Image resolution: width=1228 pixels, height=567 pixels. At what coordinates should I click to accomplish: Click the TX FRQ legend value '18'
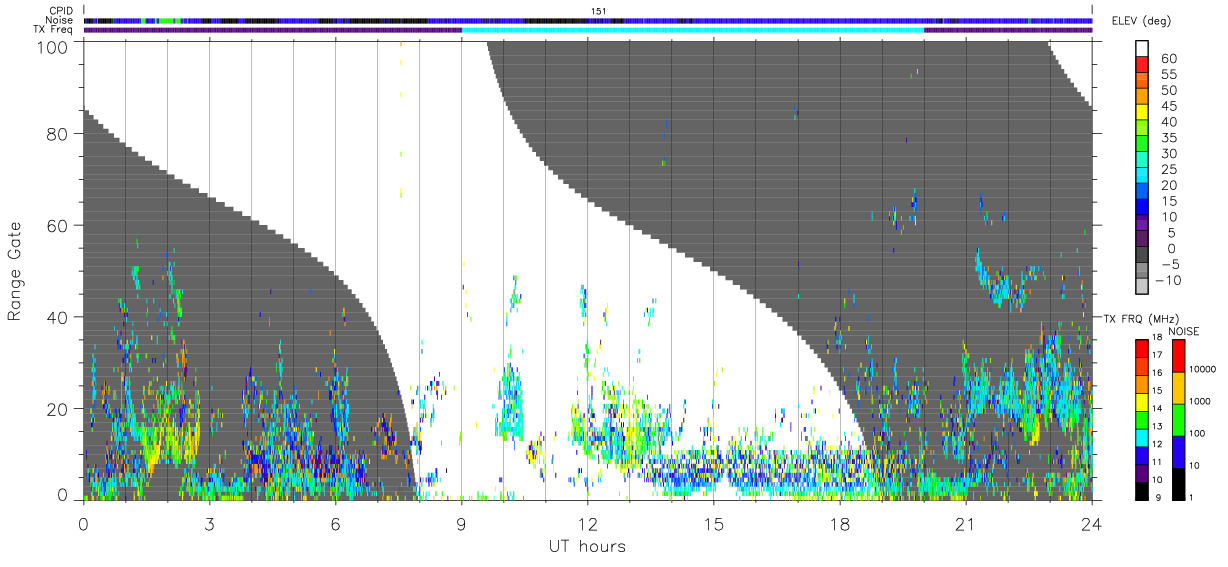pyautogui.click(x=1157, y=338)
